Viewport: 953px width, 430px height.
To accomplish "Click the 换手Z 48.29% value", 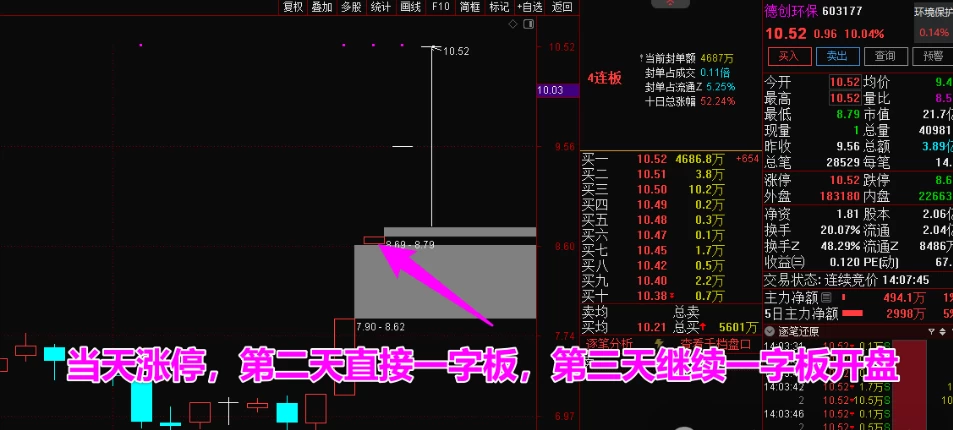I will click(841, 246).
